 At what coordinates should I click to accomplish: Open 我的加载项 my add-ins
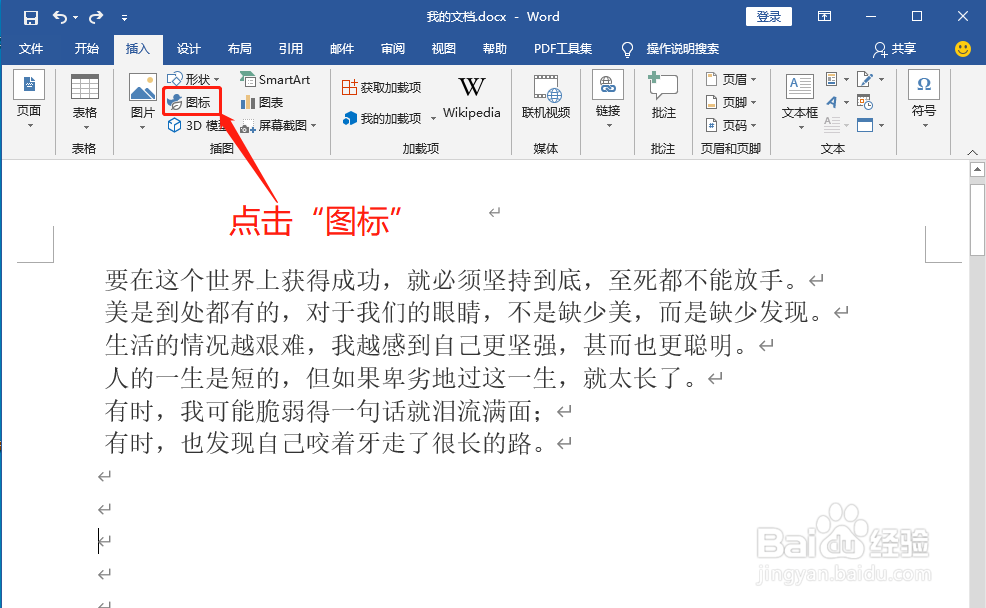tap(382, 118)
